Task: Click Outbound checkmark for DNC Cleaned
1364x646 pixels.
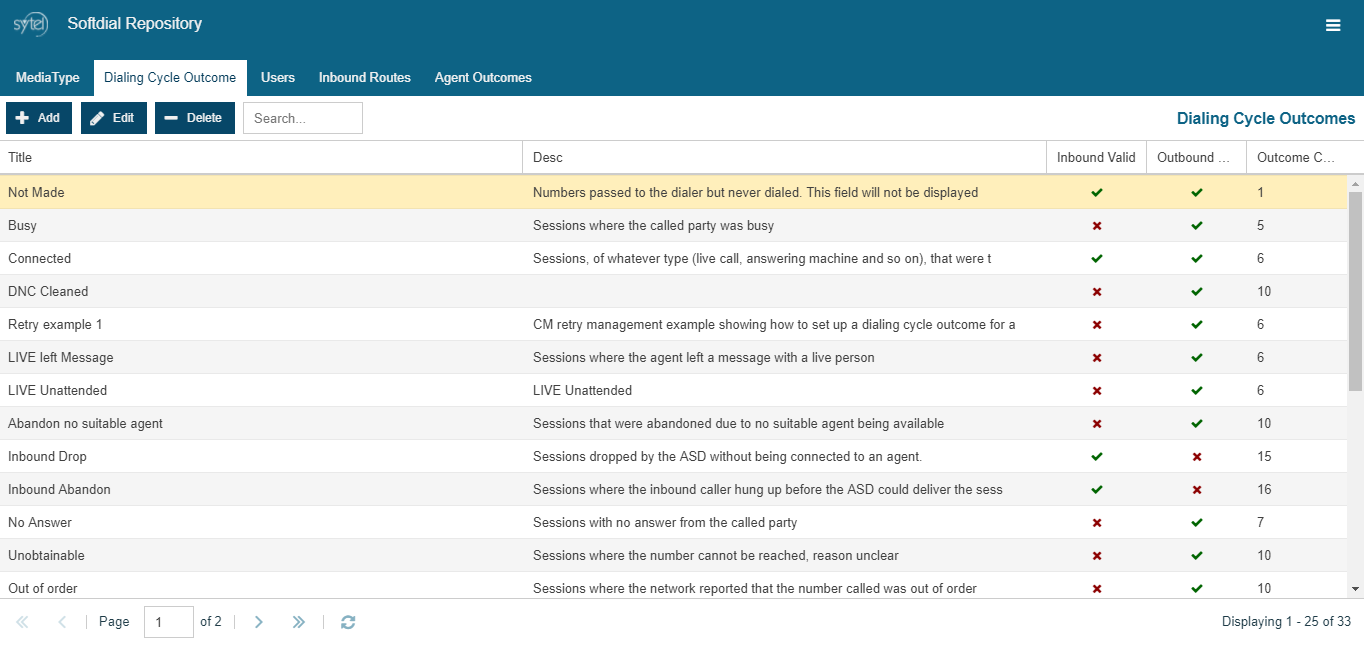Action: 1197,292
